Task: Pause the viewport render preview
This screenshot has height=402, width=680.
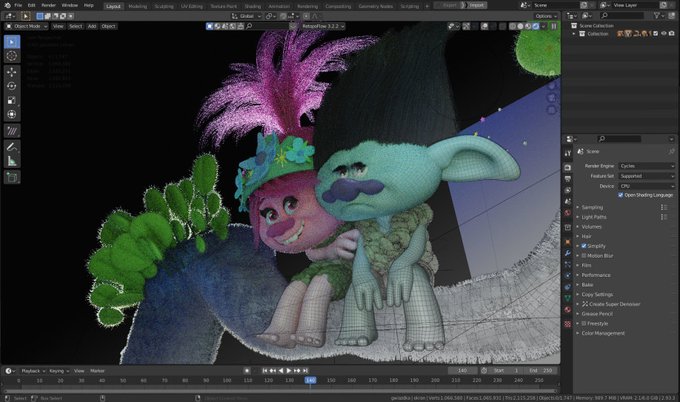Action: point(554,26)
